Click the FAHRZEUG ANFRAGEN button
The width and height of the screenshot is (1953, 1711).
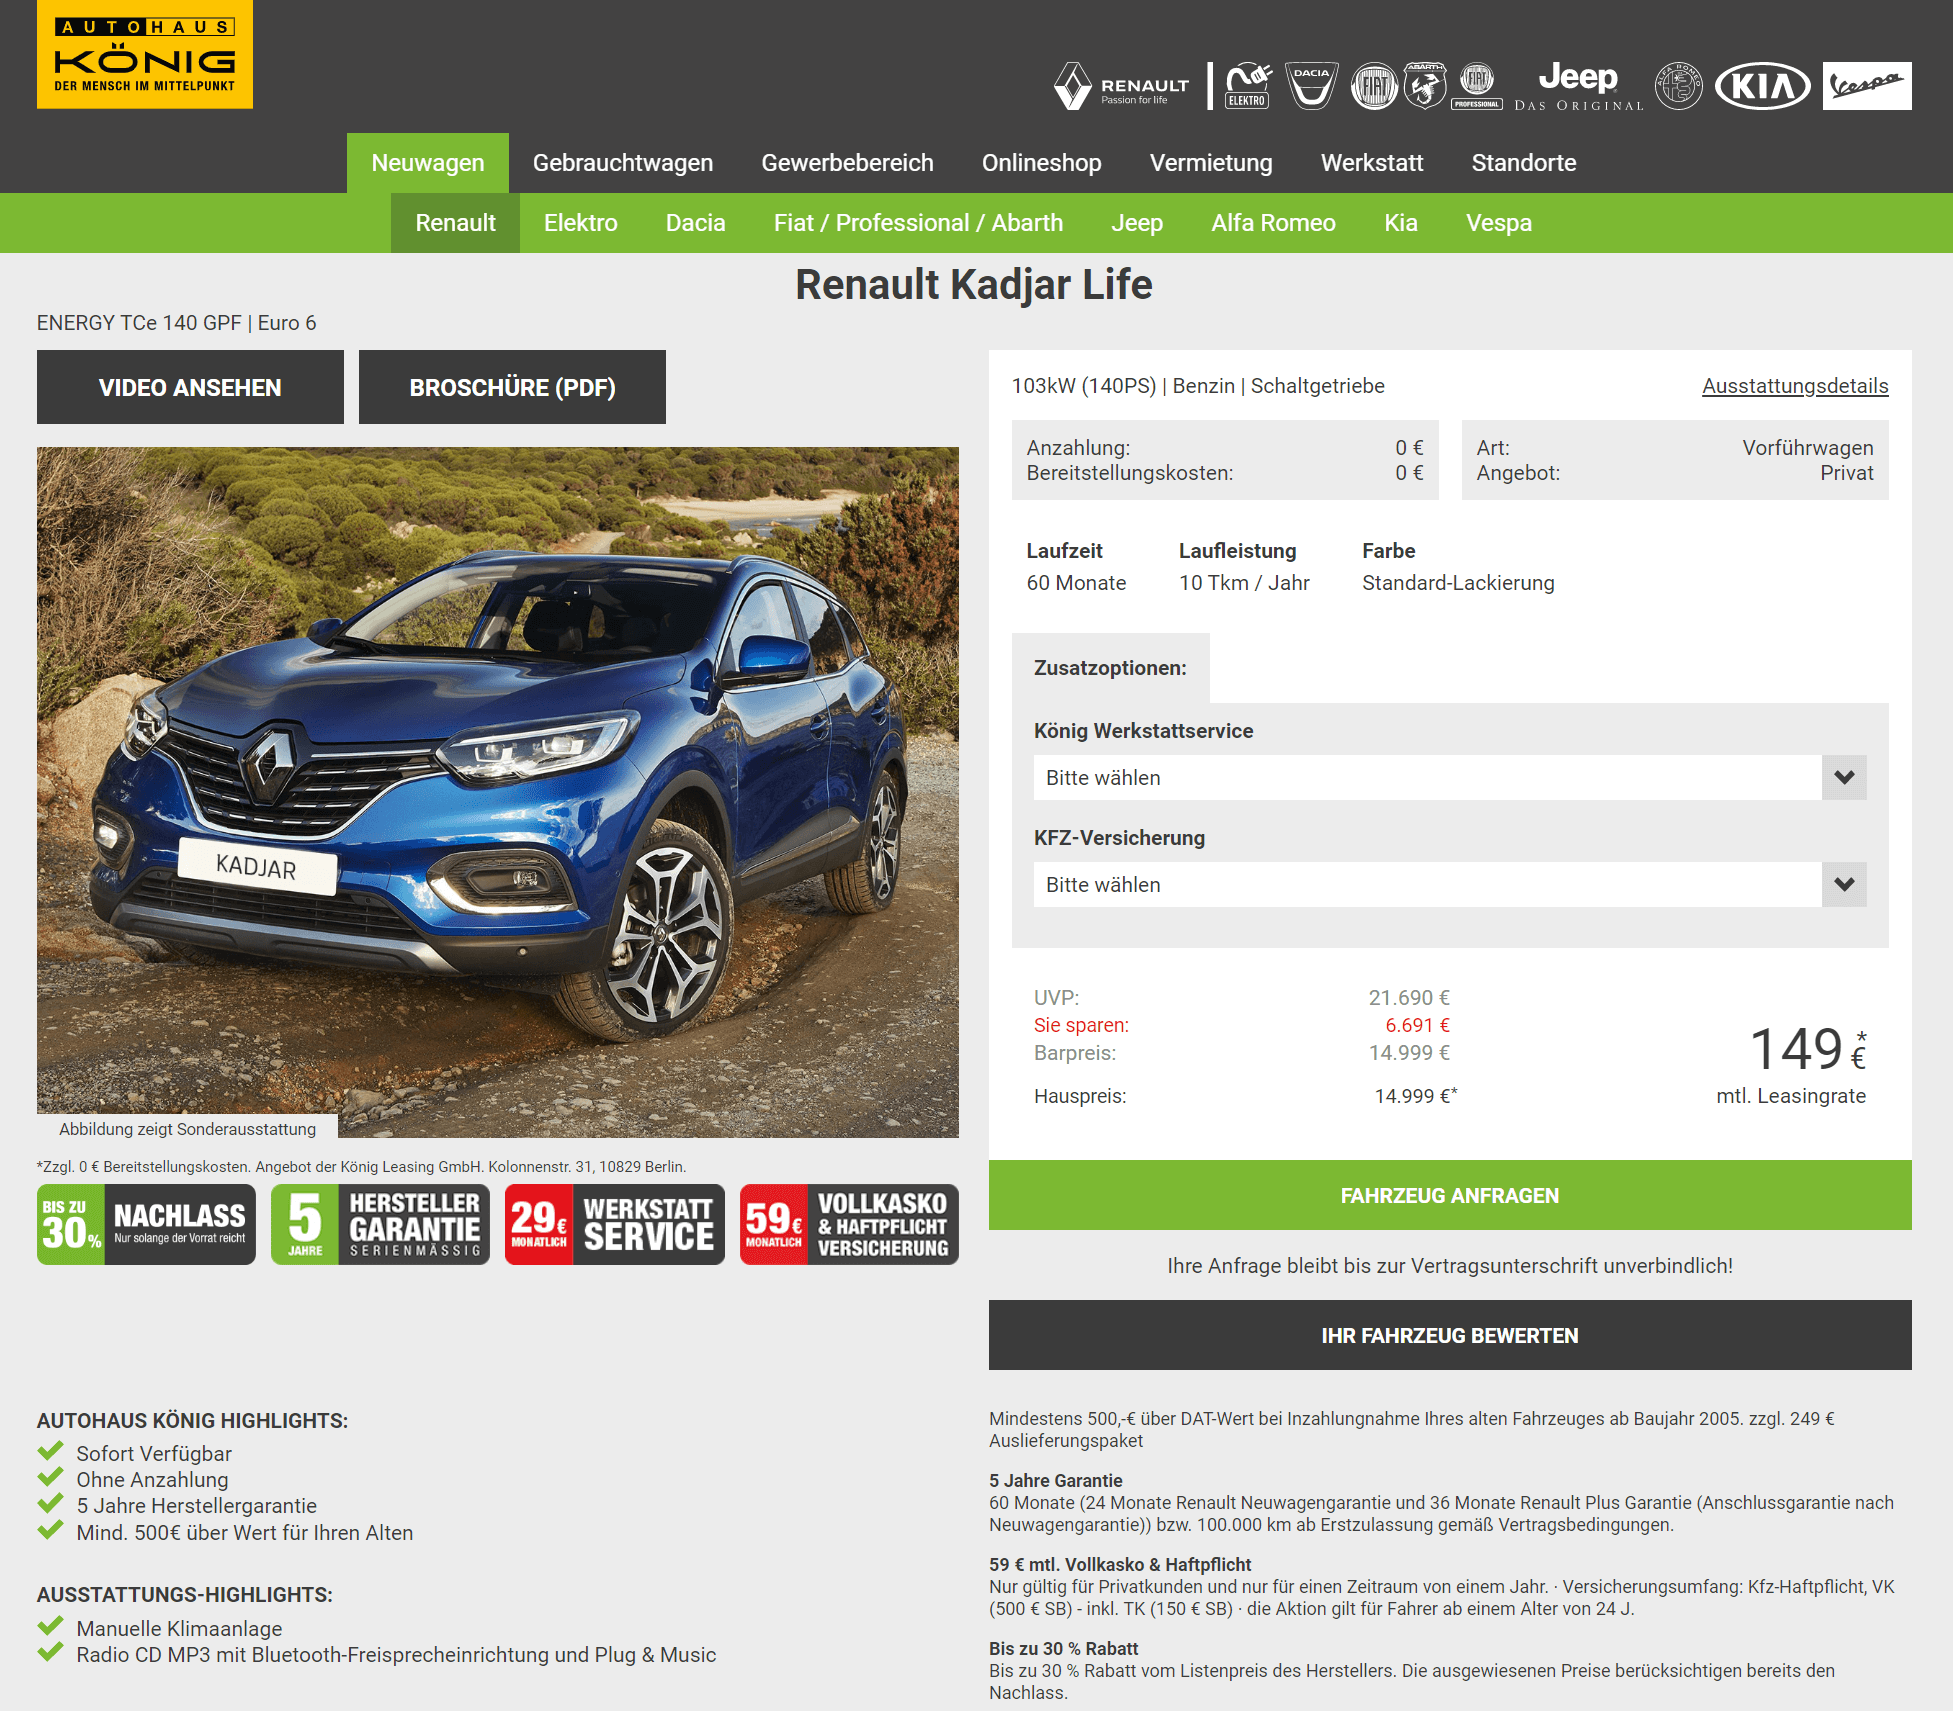1450,1195
